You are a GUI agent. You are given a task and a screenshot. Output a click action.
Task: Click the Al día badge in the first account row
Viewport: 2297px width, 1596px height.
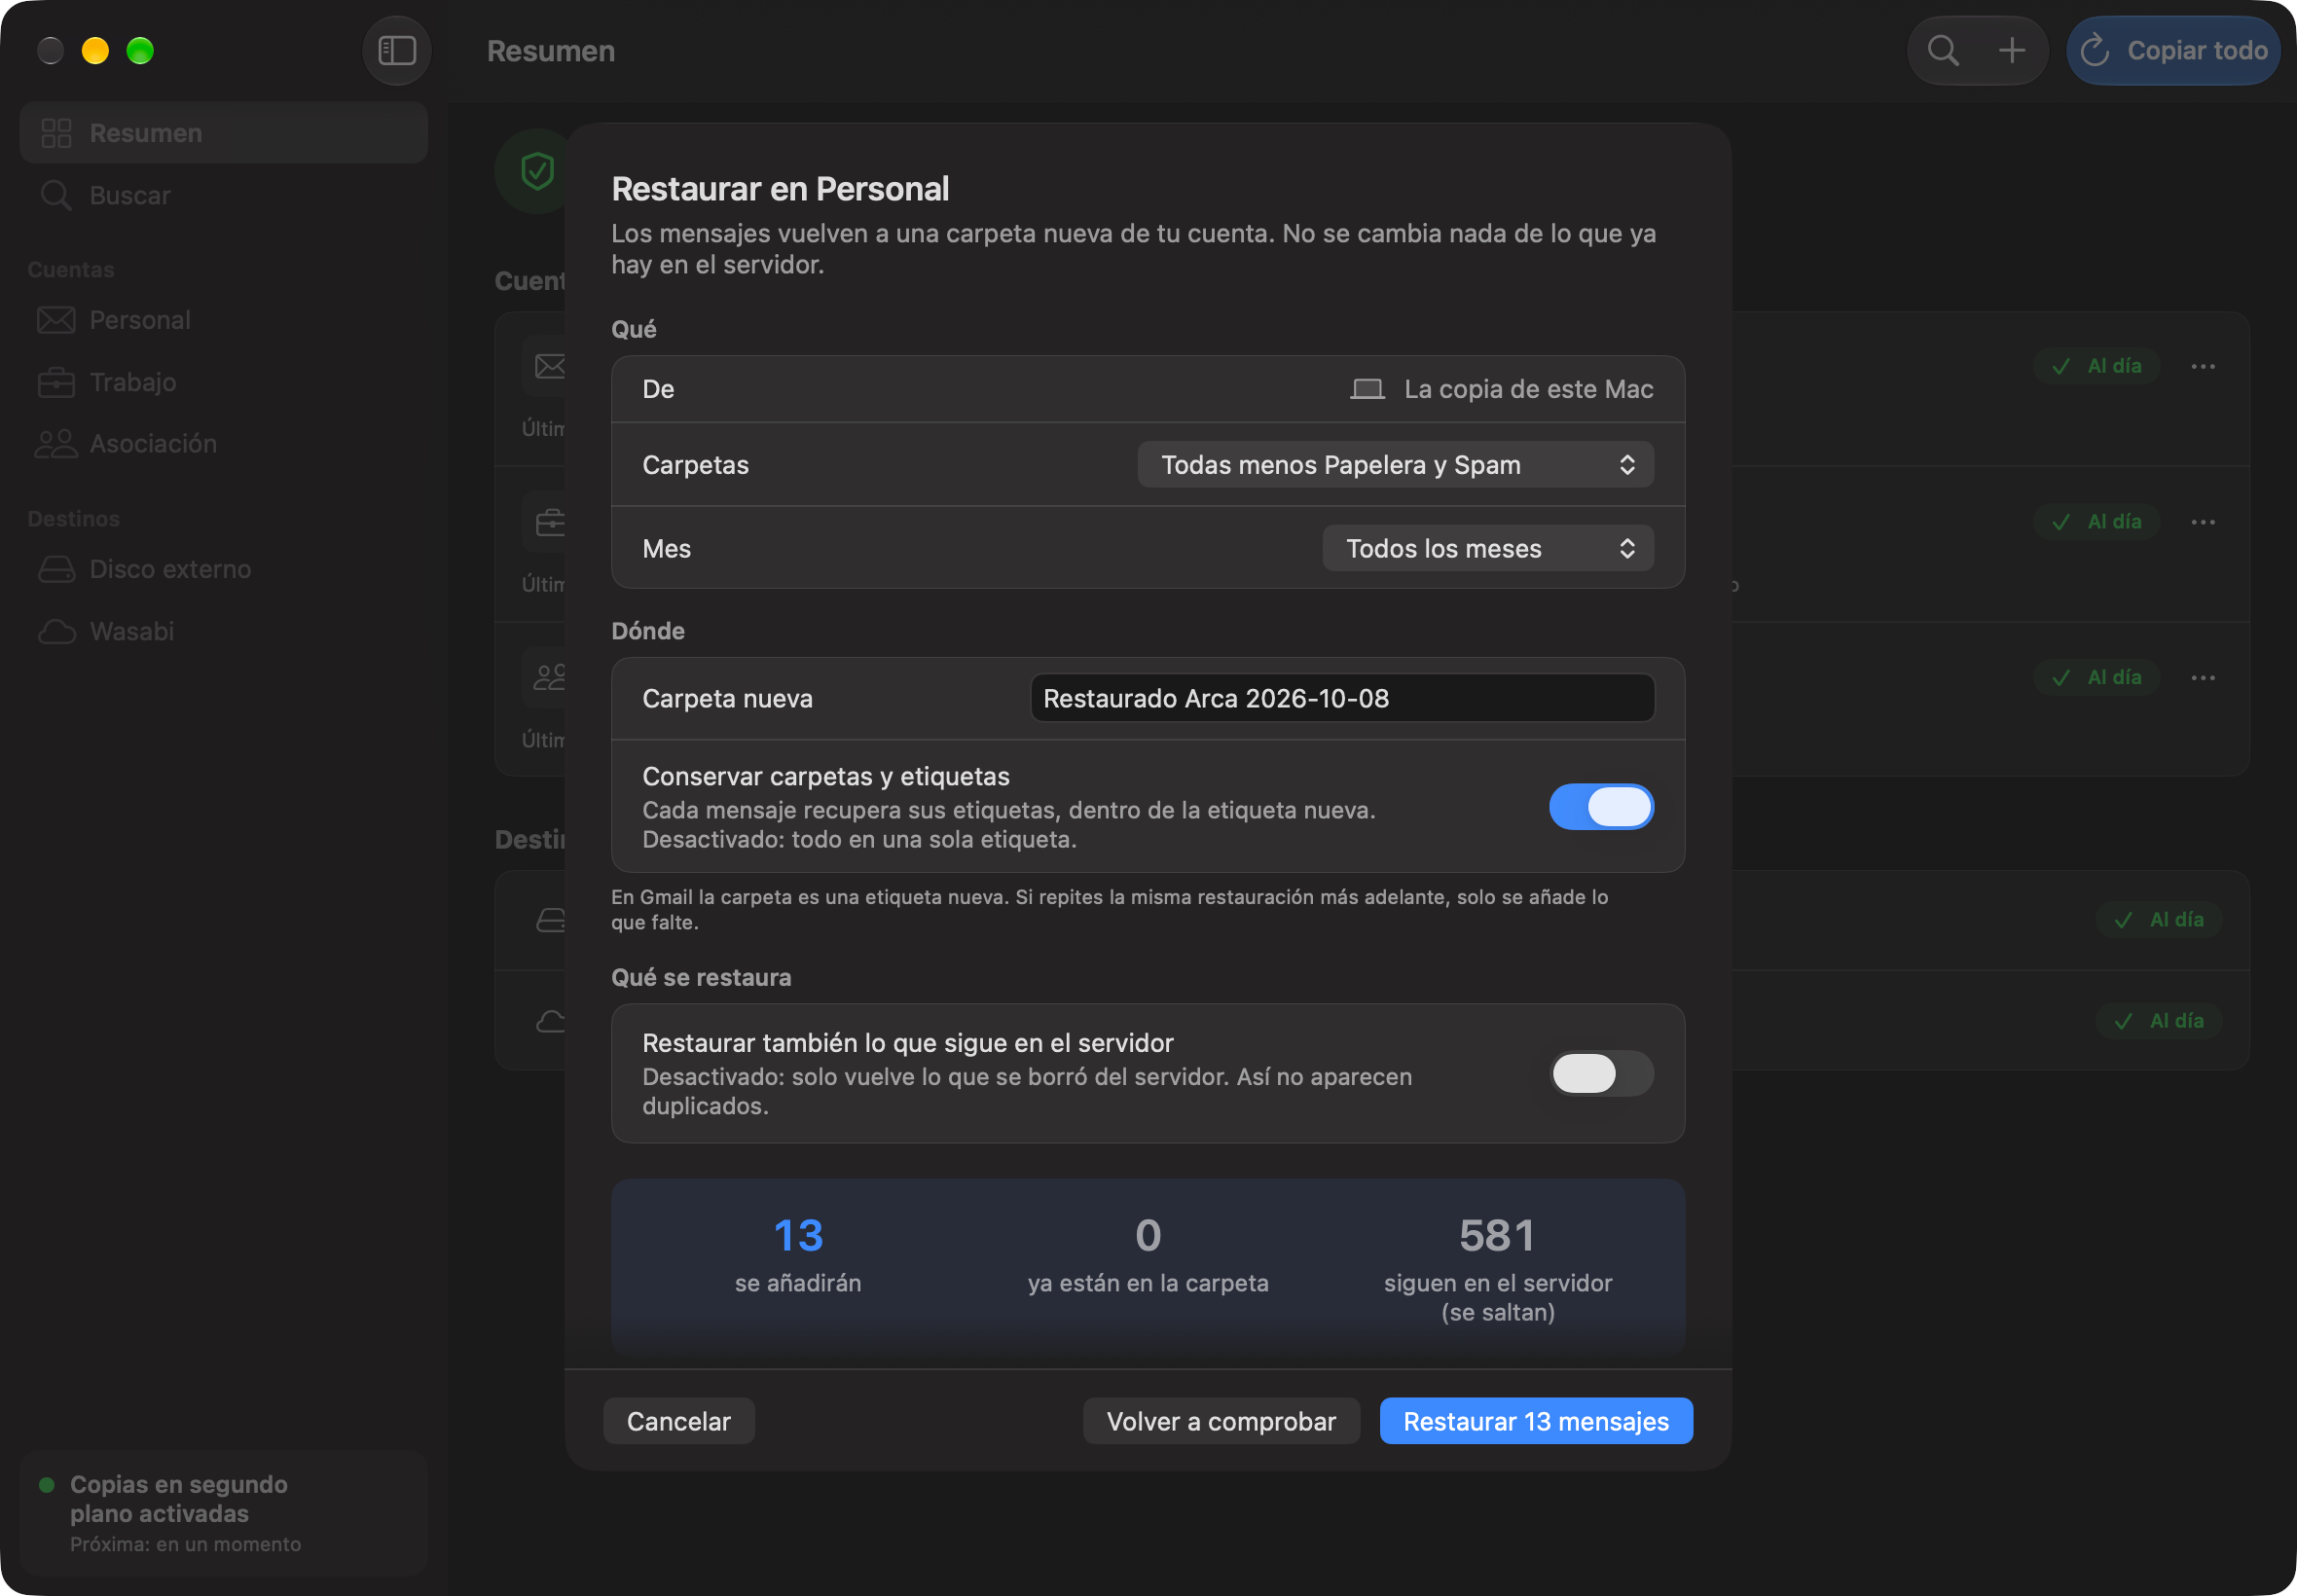[2096, 366]
